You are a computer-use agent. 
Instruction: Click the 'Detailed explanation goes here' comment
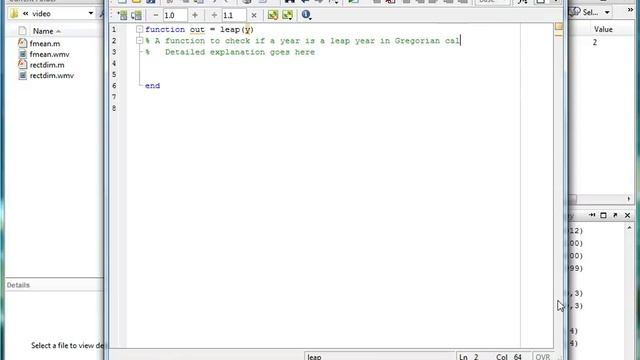pyautogui.click(x=240, y=52)
